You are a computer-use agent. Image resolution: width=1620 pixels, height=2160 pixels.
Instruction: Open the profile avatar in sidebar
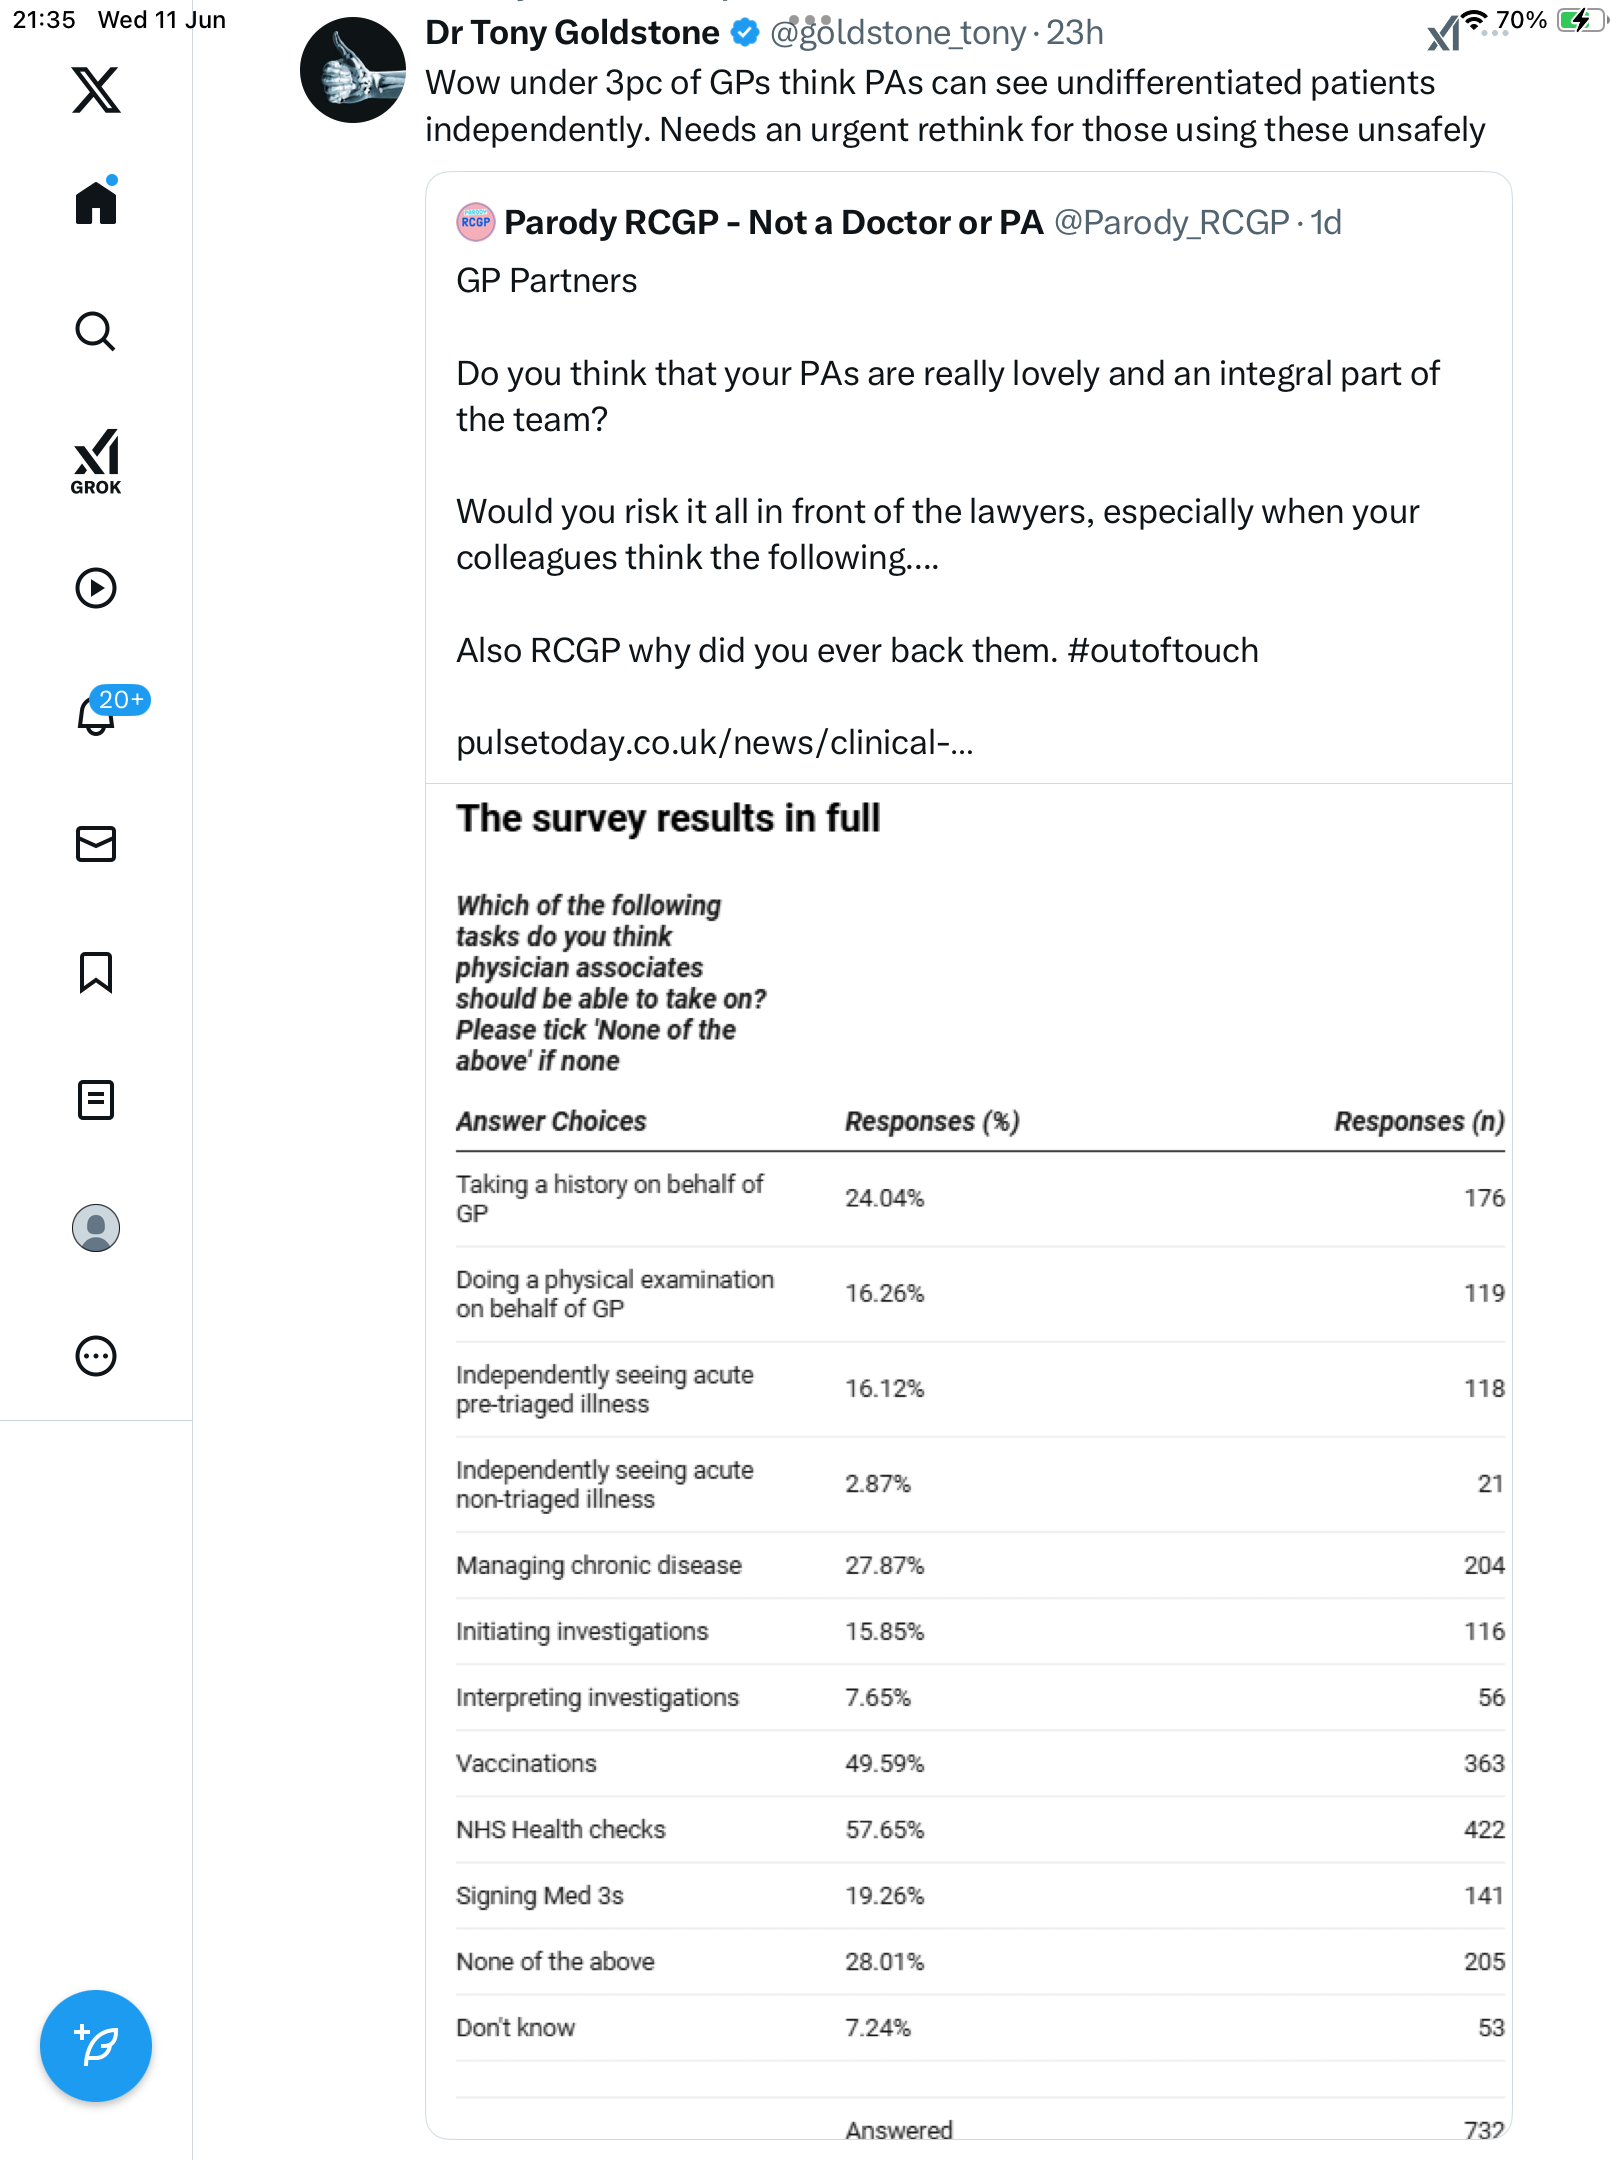tap(96, 1228)
